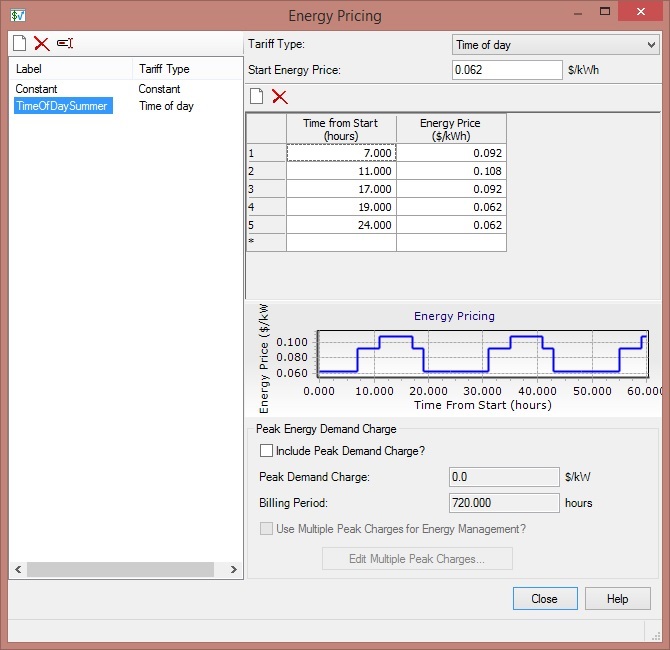This screenshot has width=670, height=650.
Task: Open Help for Energy Pricing
Action: tap(618, 599)
